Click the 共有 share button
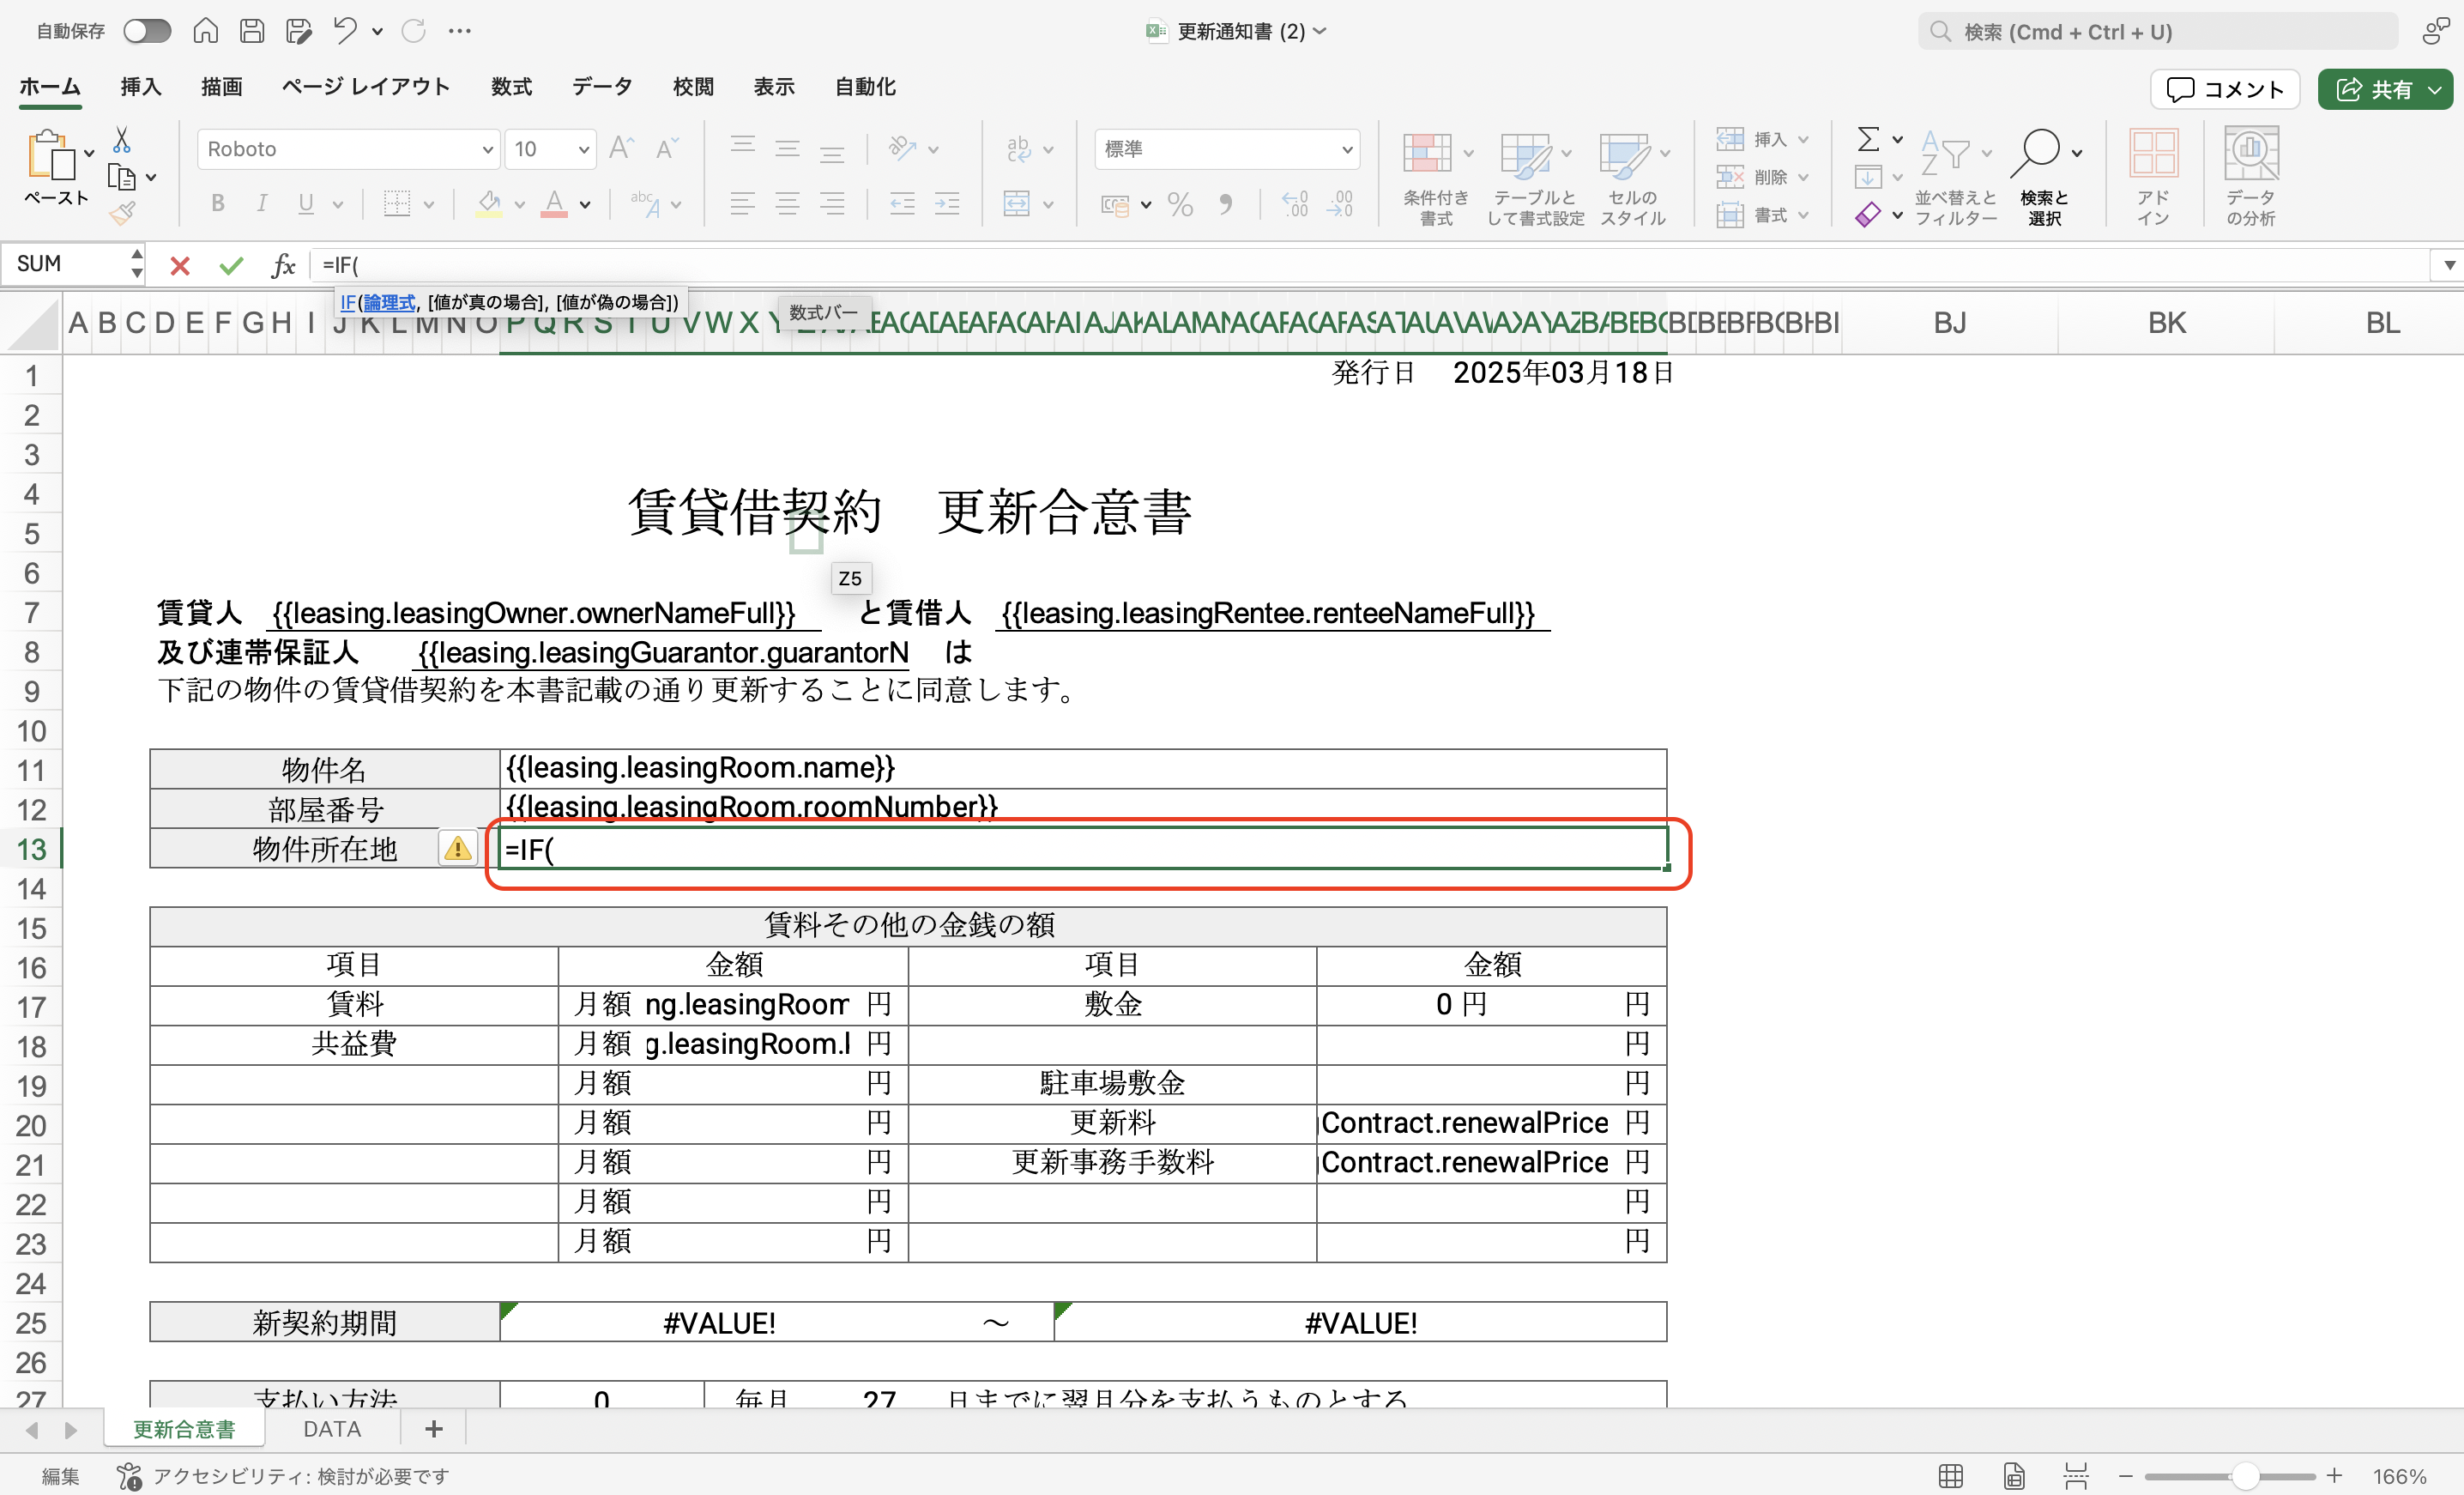 coord(2384,89)
